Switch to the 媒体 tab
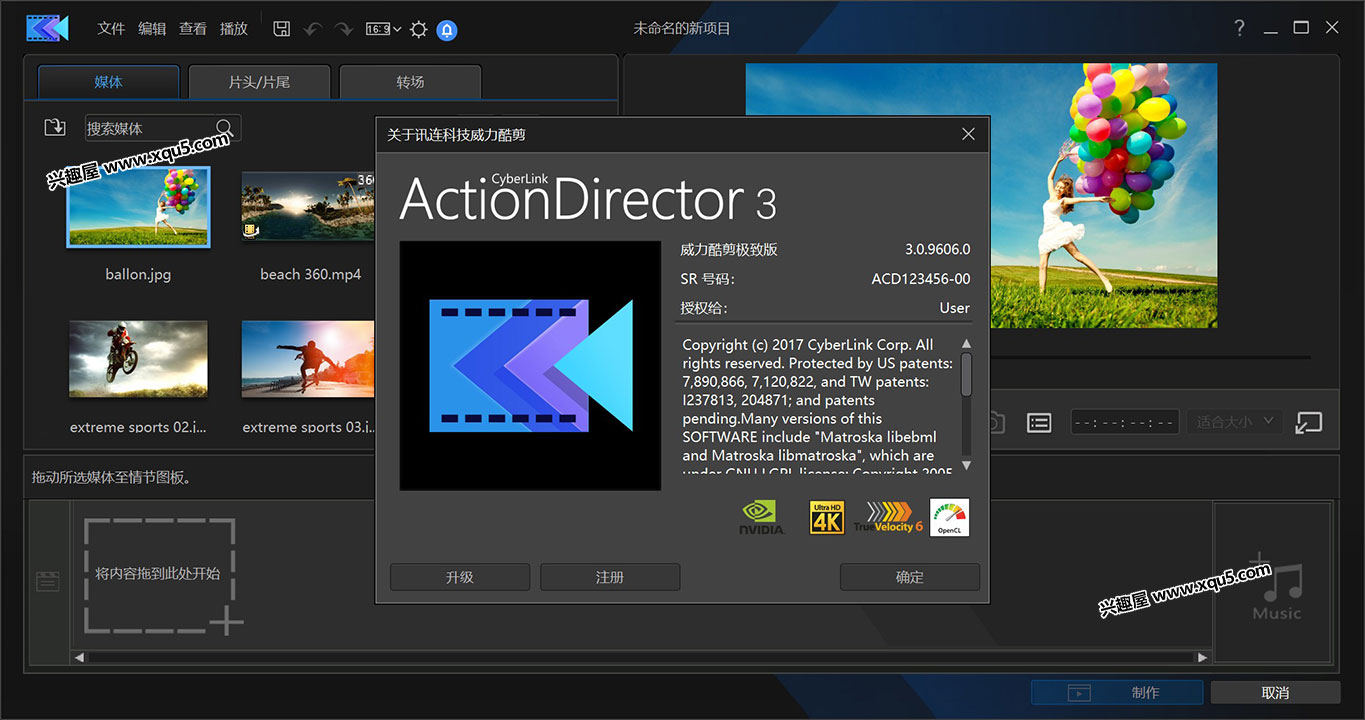 coord(108,82)
